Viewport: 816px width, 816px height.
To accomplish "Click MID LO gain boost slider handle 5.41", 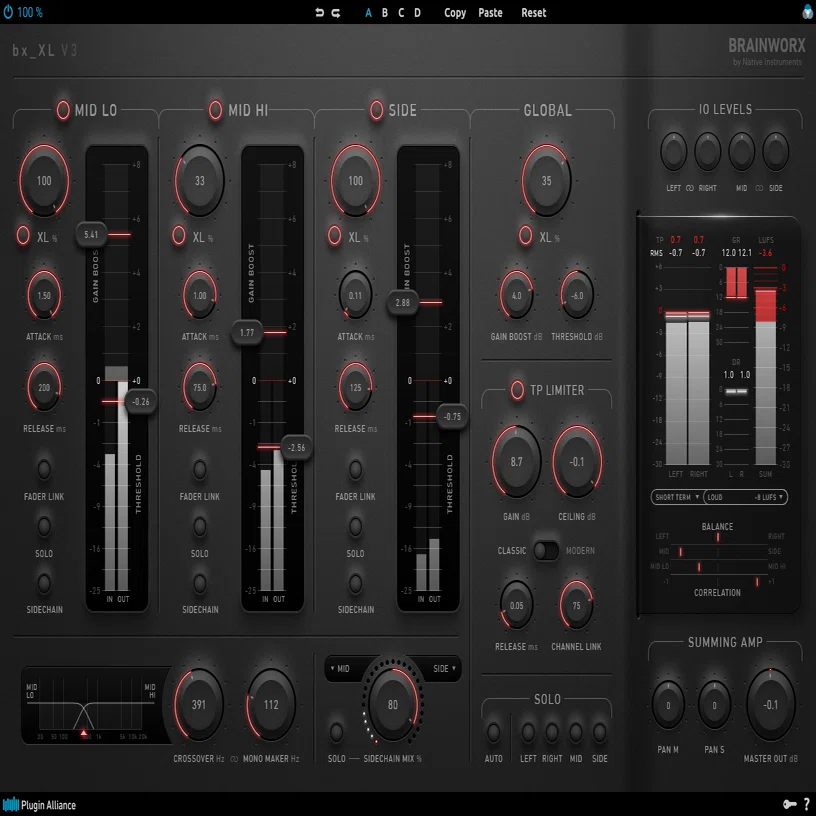I will point(91,235).
